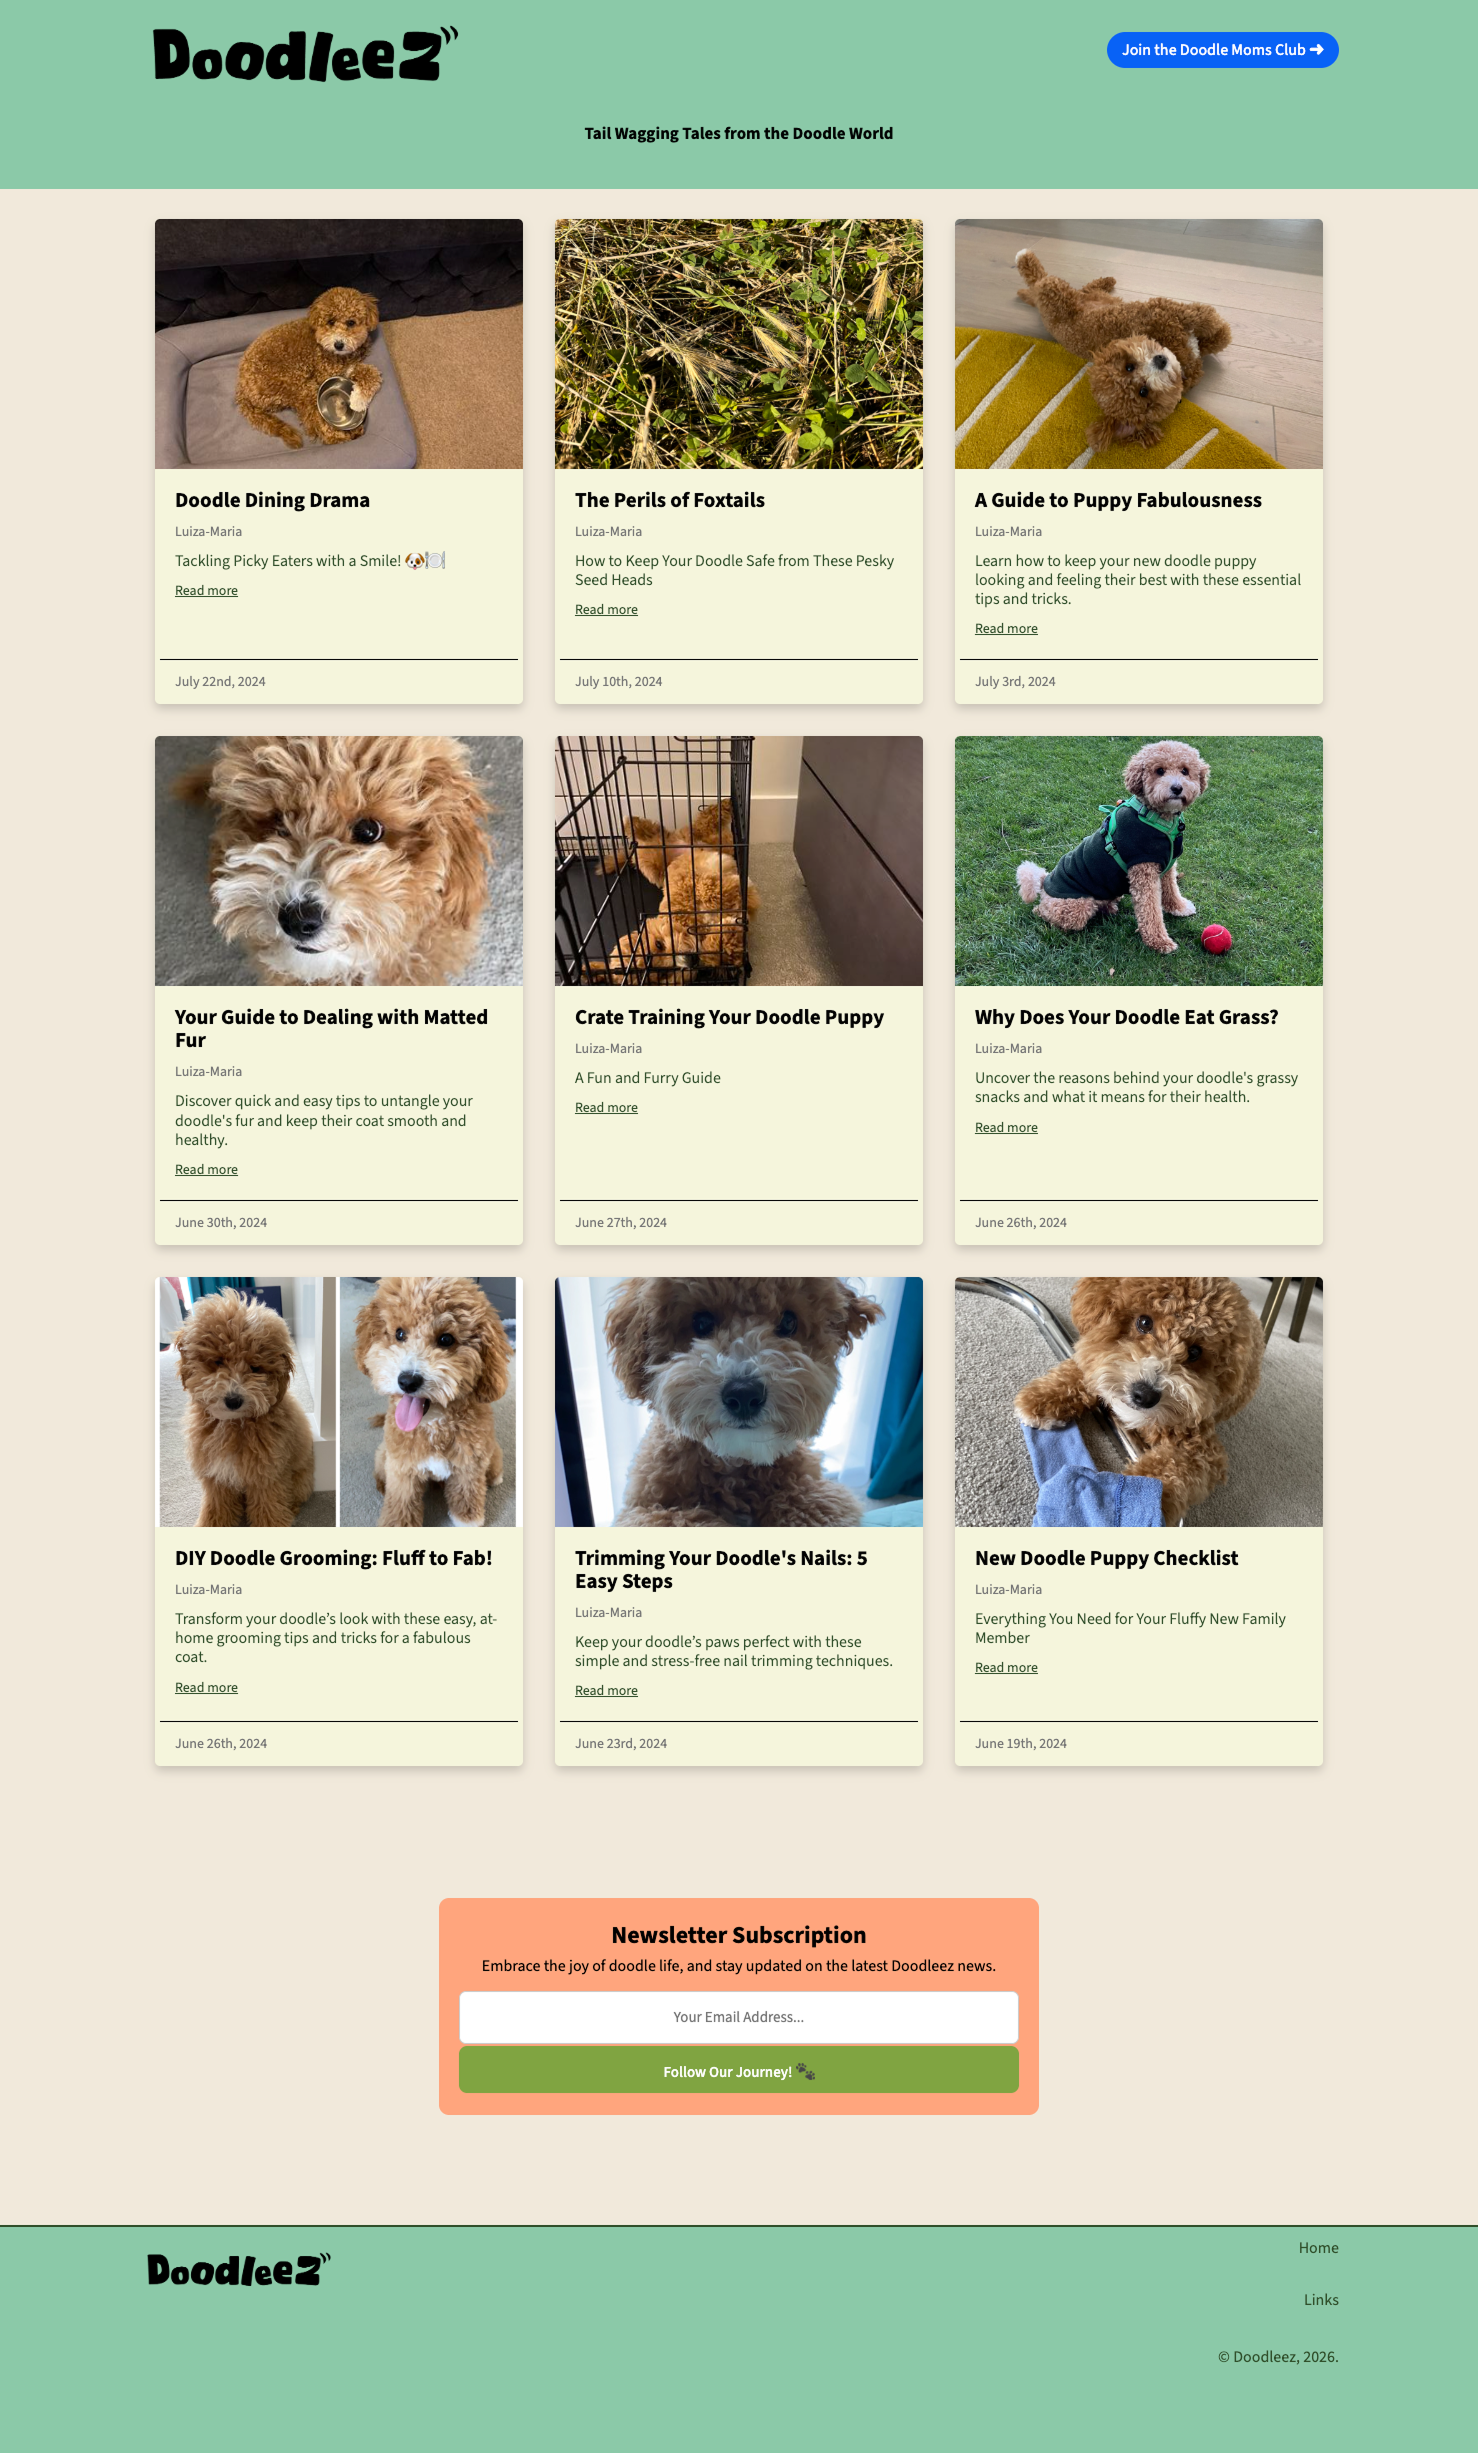Open the footer Links page
1478x2453 pixels.
(x=1321, y=2300)
